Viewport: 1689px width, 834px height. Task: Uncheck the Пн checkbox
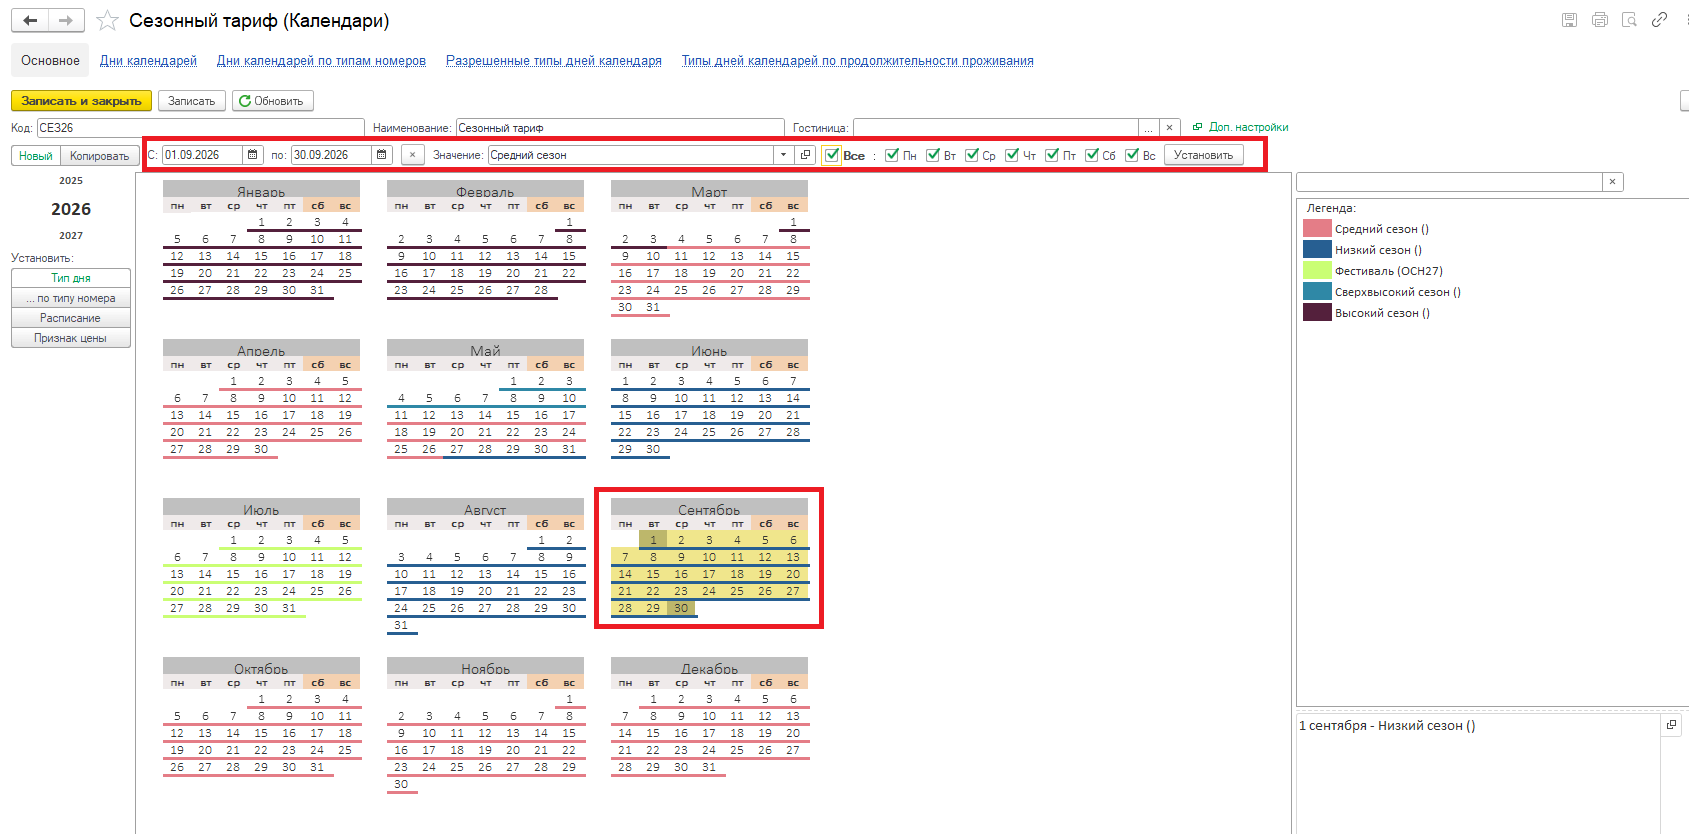[892, 155]
